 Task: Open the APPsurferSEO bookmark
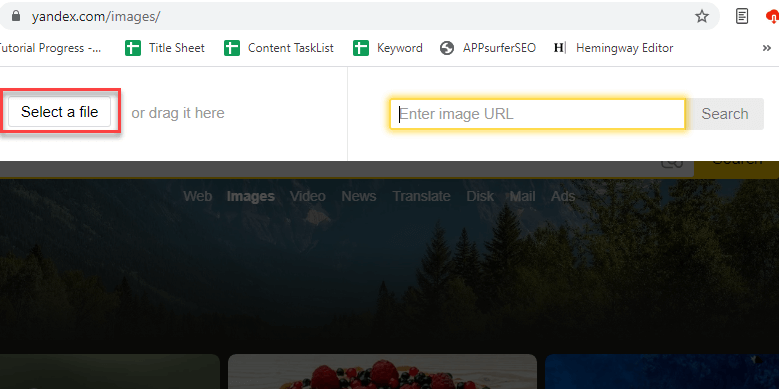(x=488, y=48)
